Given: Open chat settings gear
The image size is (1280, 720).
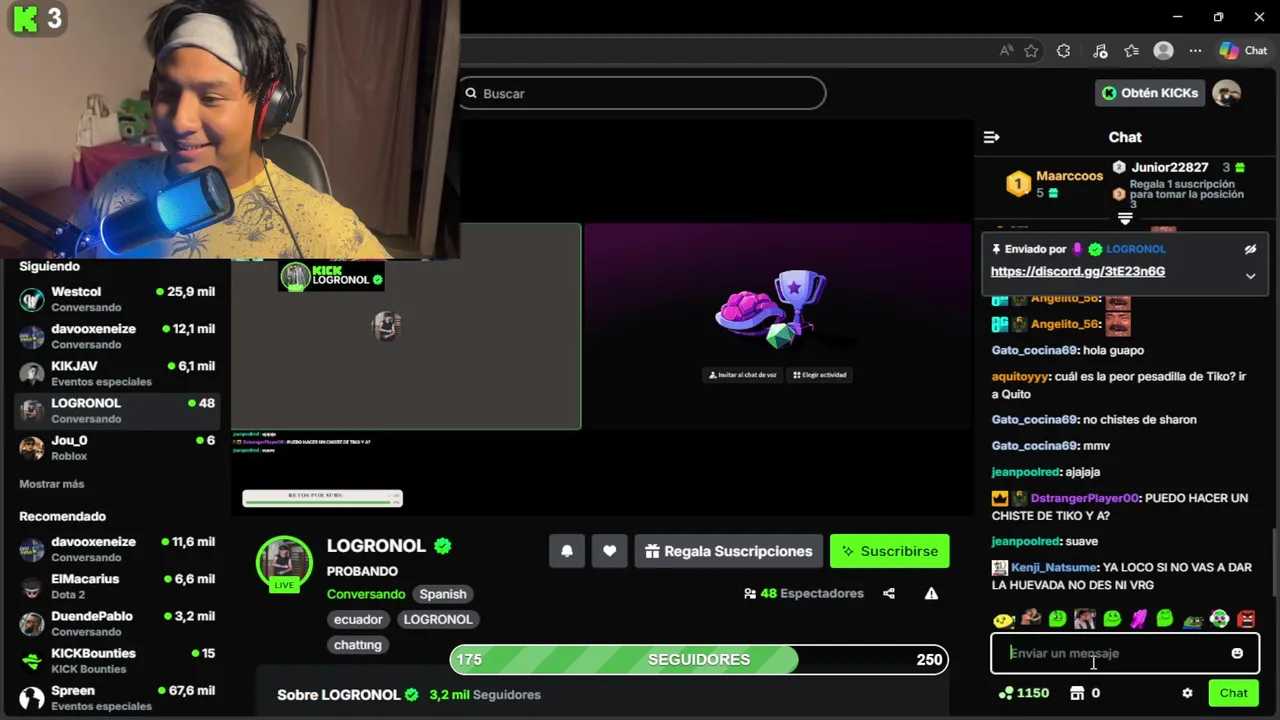Looking at the screenshot, I should pos(1187,693).
